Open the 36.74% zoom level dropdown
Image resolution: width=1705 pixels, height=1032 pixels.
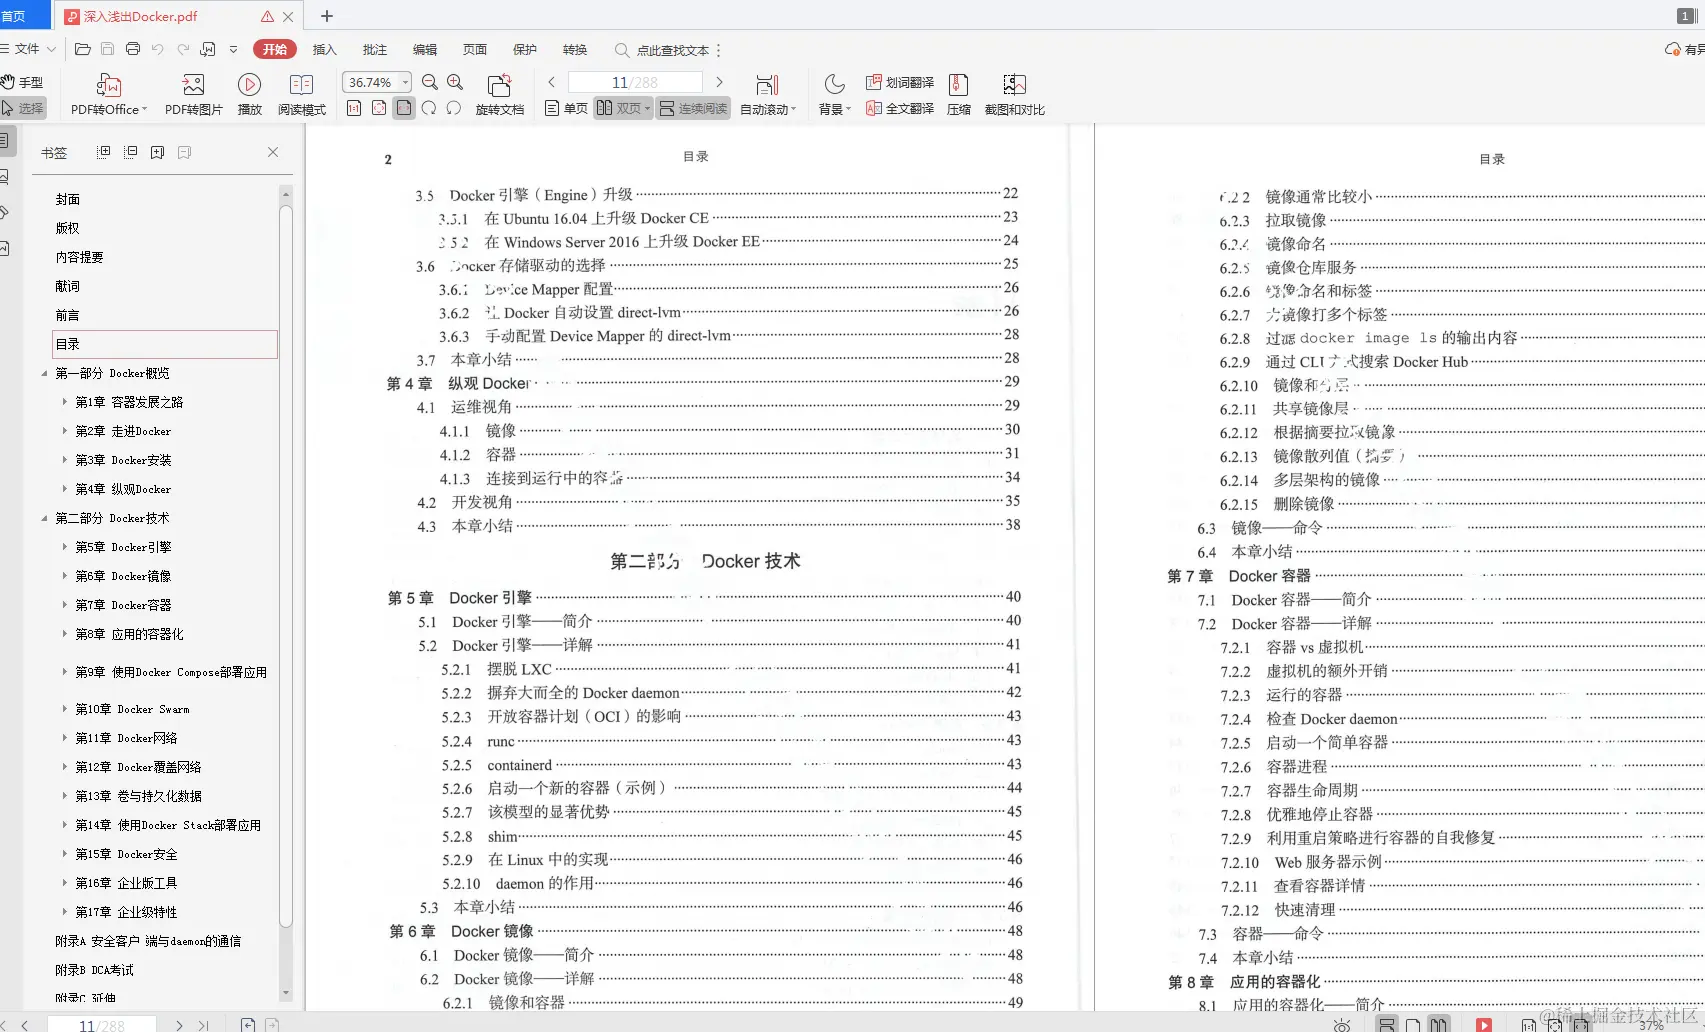point(376,82)
